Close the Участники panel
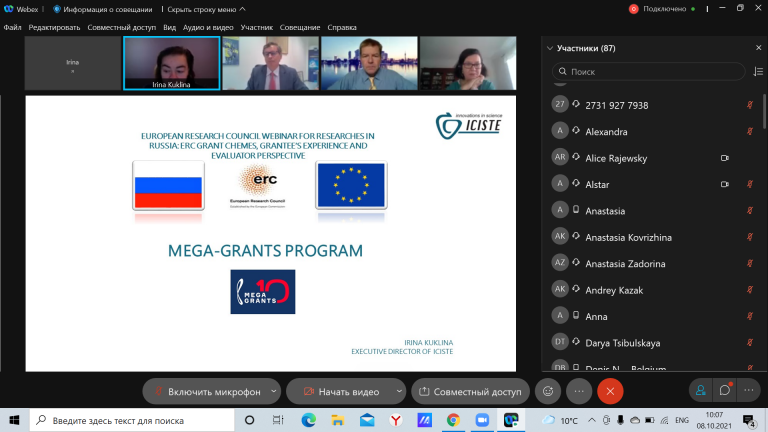This screenshot has height=432, width=768. click(759, 48)
